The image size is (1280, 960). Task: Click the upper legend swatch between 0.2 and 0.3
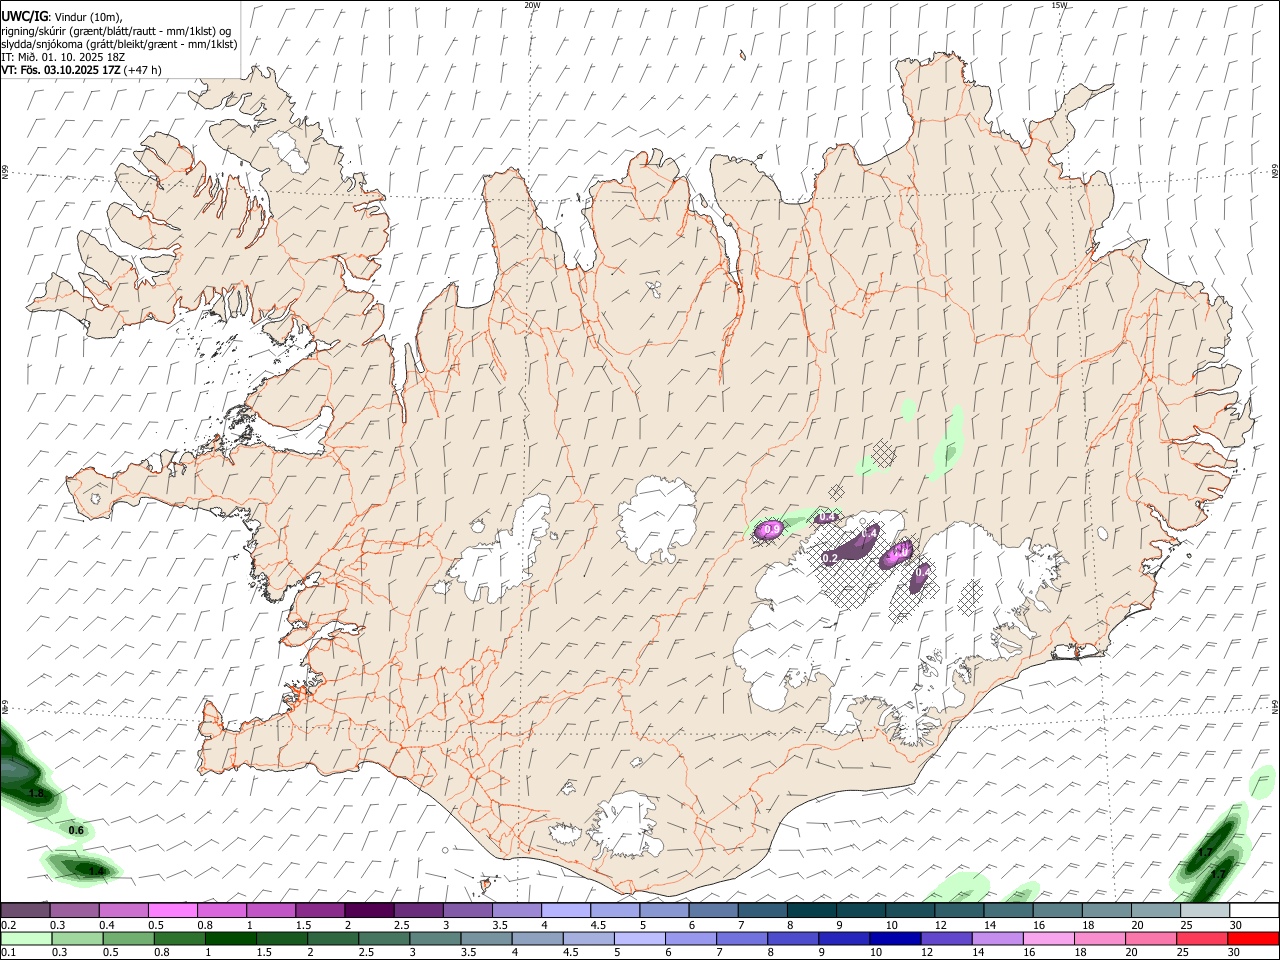coord(25,910)
